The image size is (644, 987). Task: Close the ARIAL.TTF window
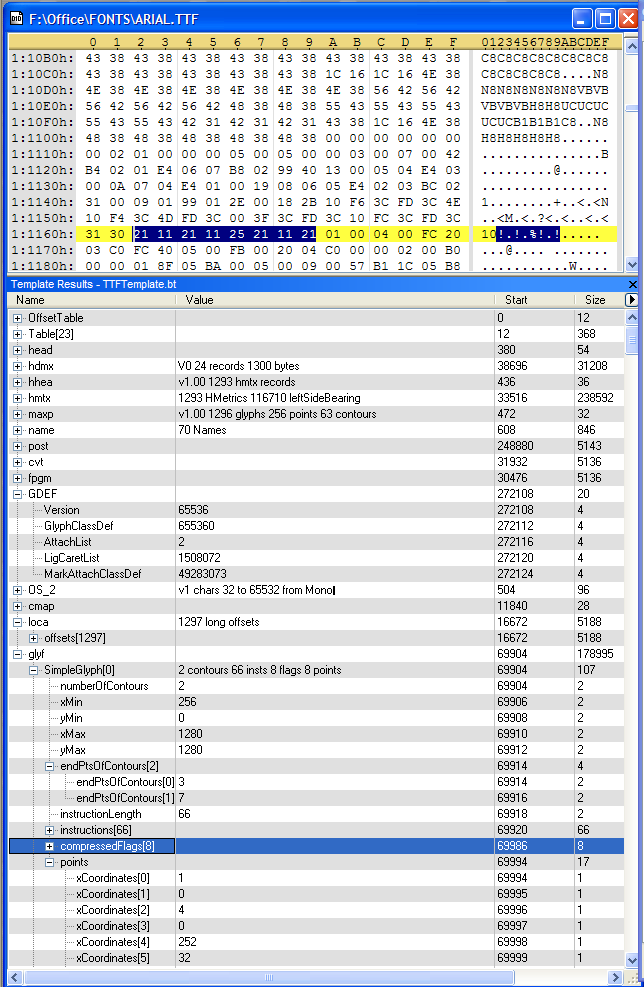tap(628, 19)
